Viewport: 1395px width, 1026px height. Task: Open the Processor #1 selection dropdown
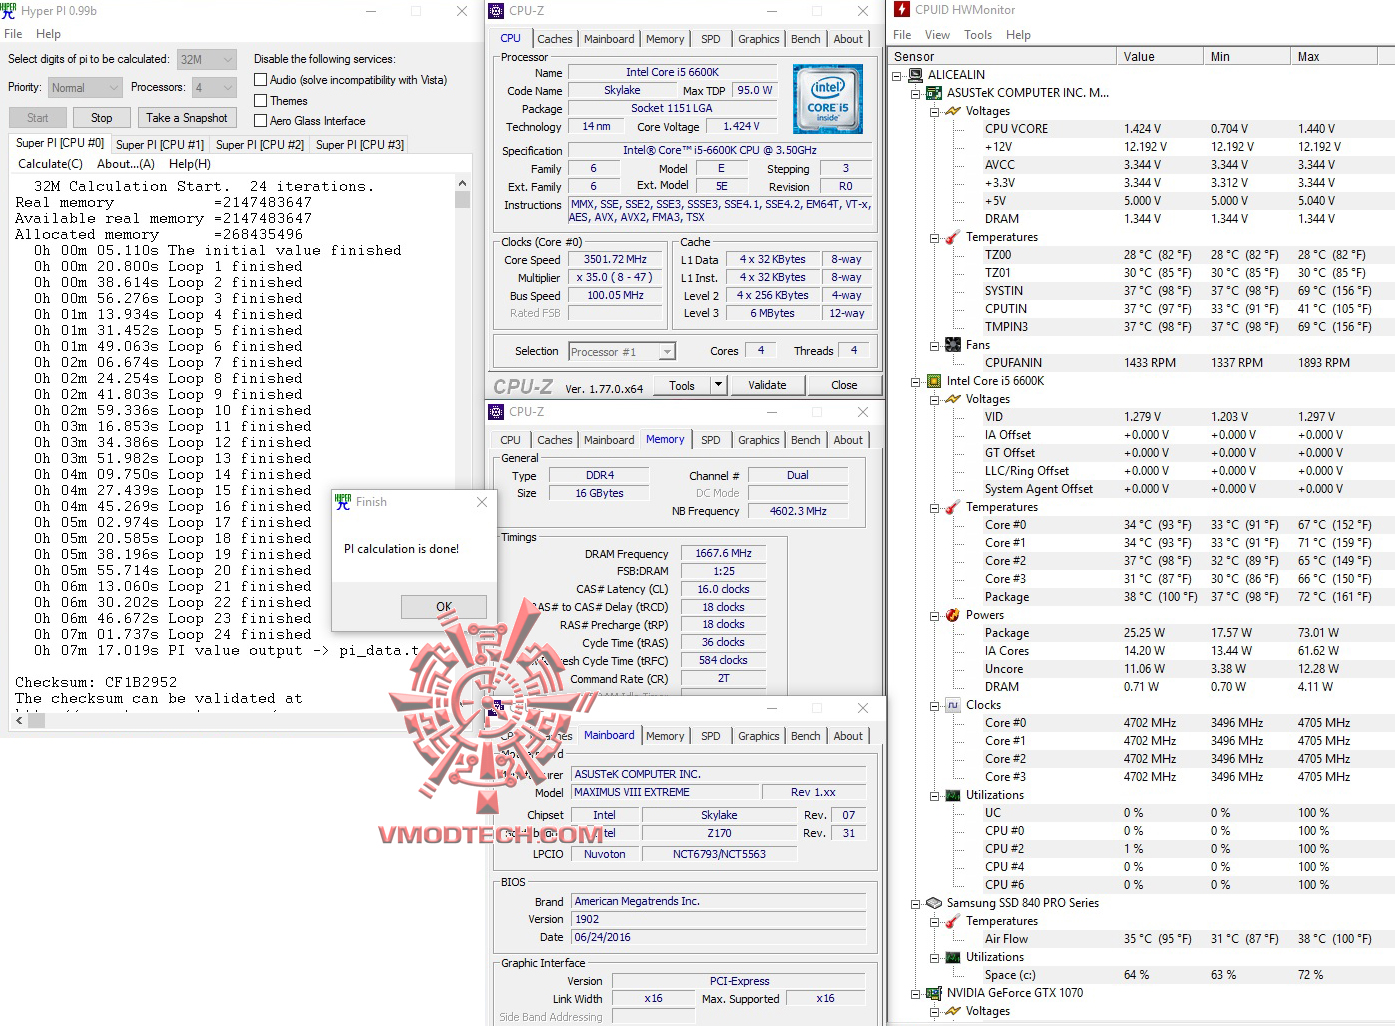click(622, 352)
